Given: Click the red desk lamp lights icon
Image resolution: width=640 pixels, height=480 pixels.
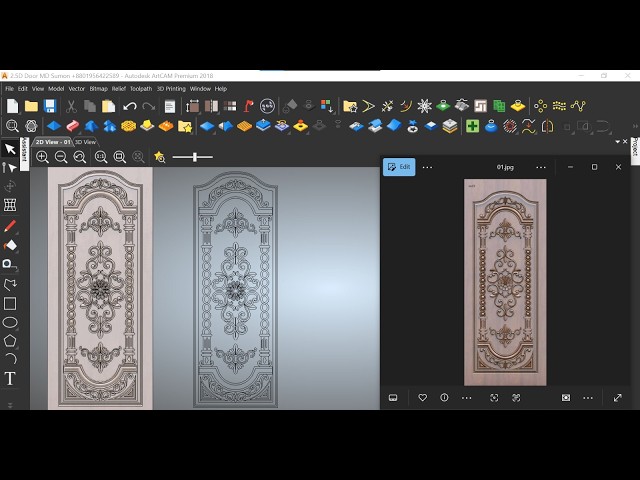Looking at the screenshot, I should point(249,106).
